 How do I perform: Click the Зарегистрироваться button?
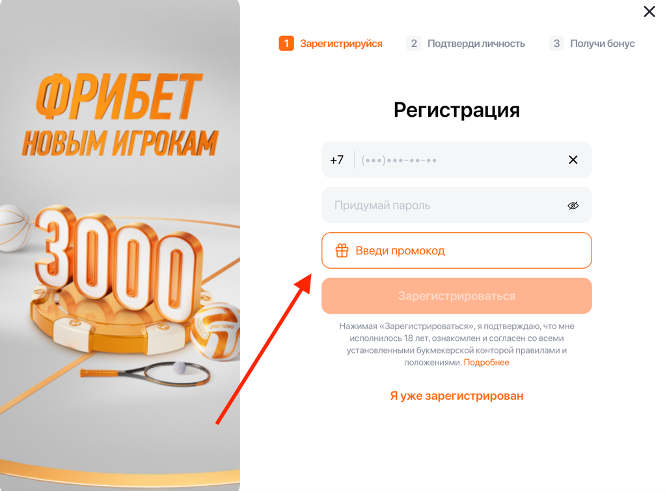click(456, 296)
